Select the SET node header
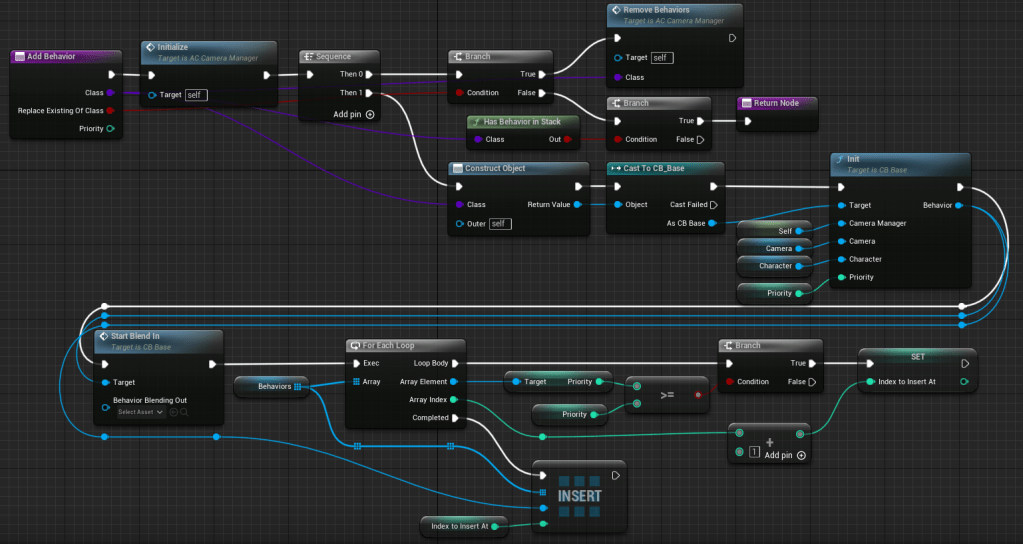Viewport: 1023px width, 544px height. click(916, 355)
